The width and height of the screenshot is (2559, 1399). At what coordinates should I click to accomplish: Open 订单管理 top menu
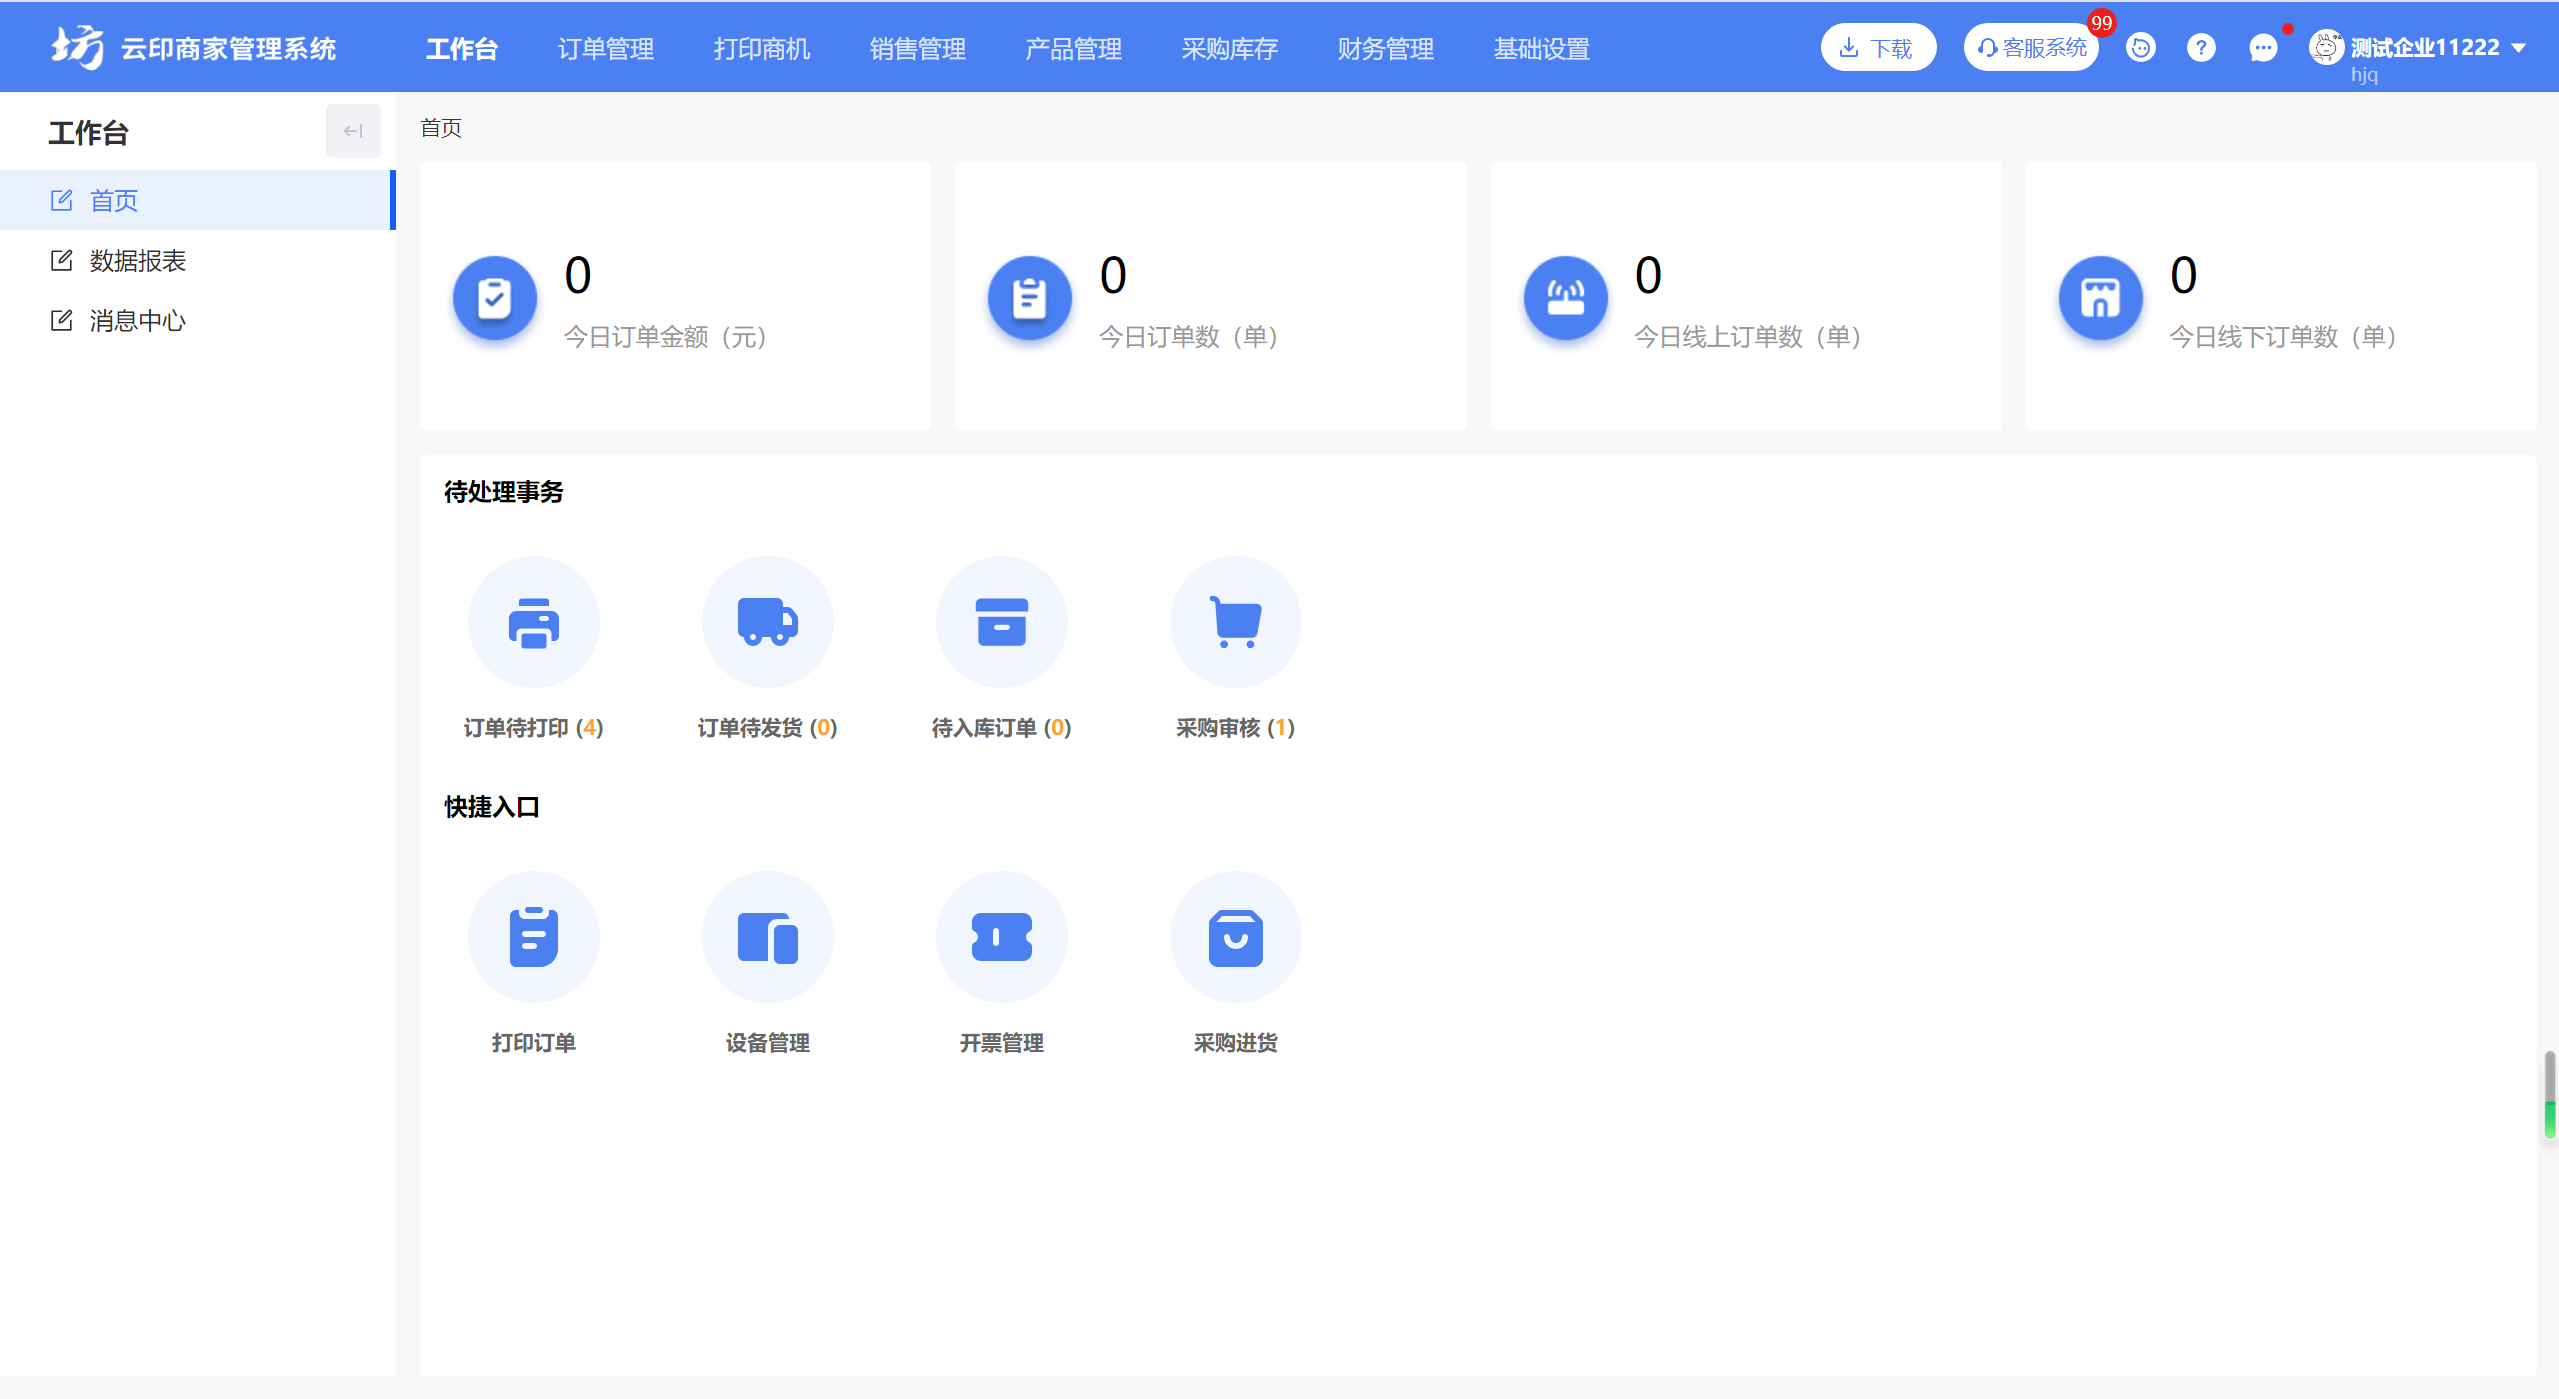point(606,48)
